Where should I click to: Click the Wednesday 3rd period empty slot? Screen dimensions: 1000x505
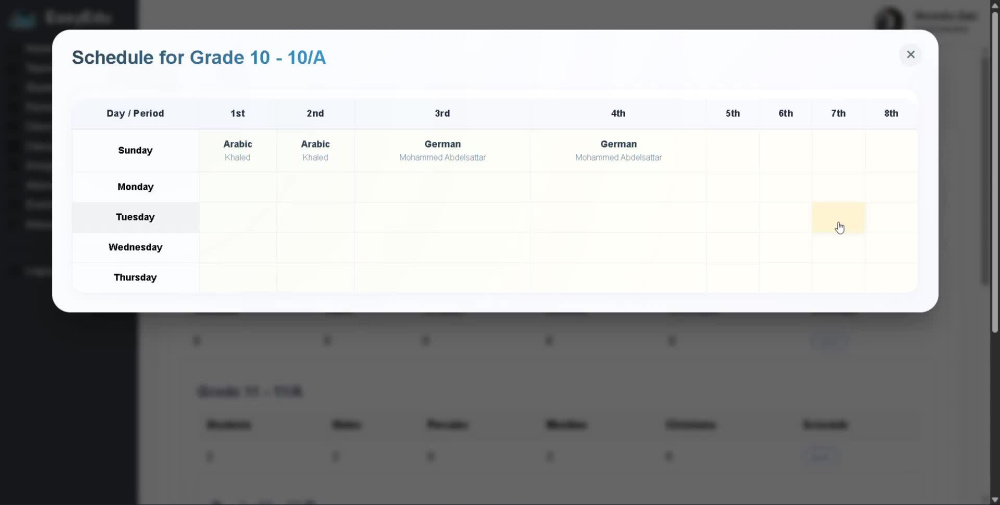pos(442,247)
